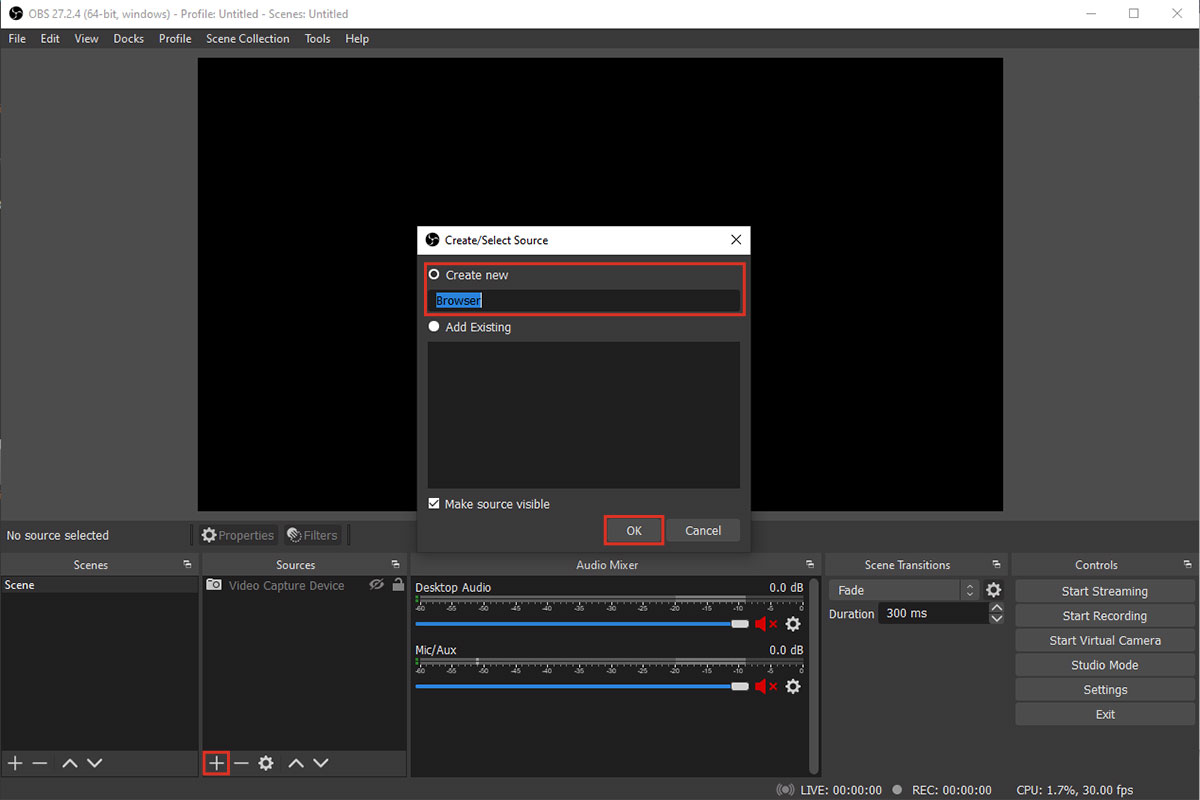Viewport: 1200px width, 800px height.
Task: Select Video Capture Device source row
Action: click(x=304, y=585)
